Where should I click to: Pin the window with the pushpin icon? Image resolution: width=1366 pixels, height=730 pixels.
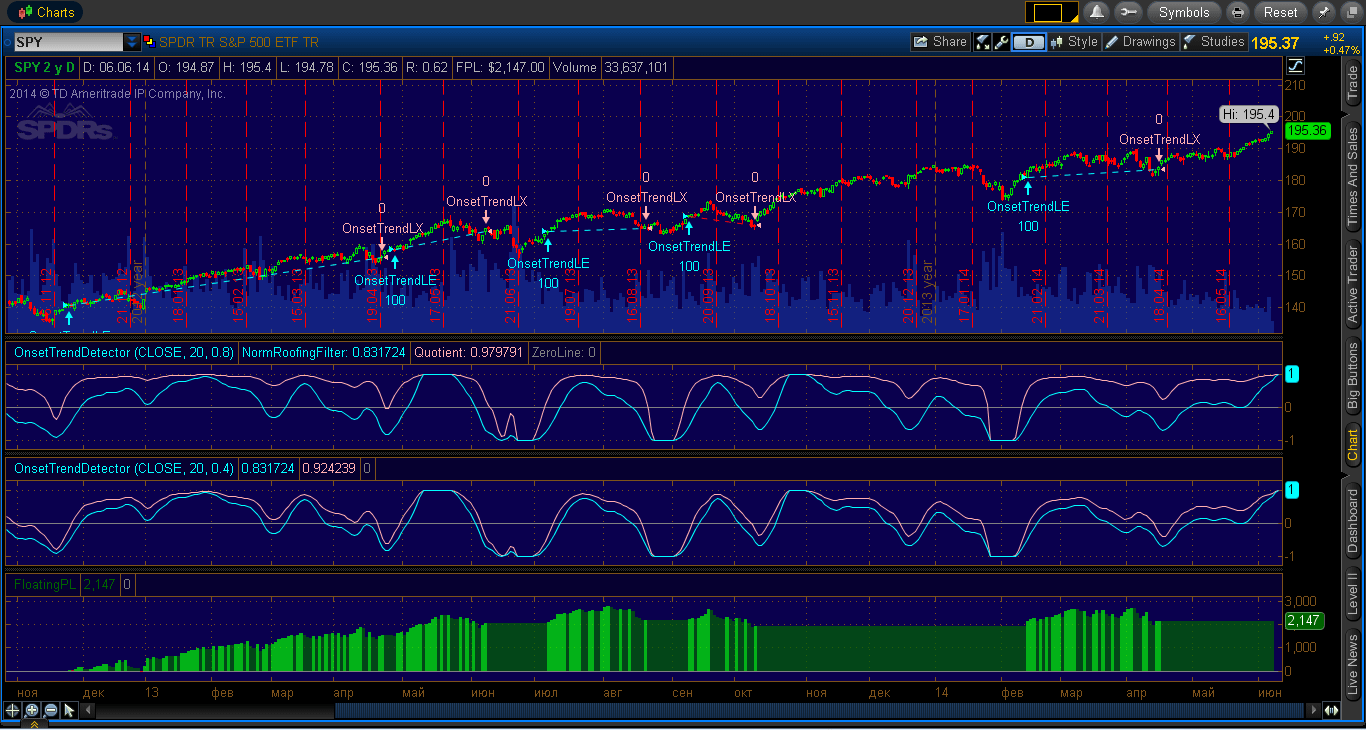pos(1323,12)
